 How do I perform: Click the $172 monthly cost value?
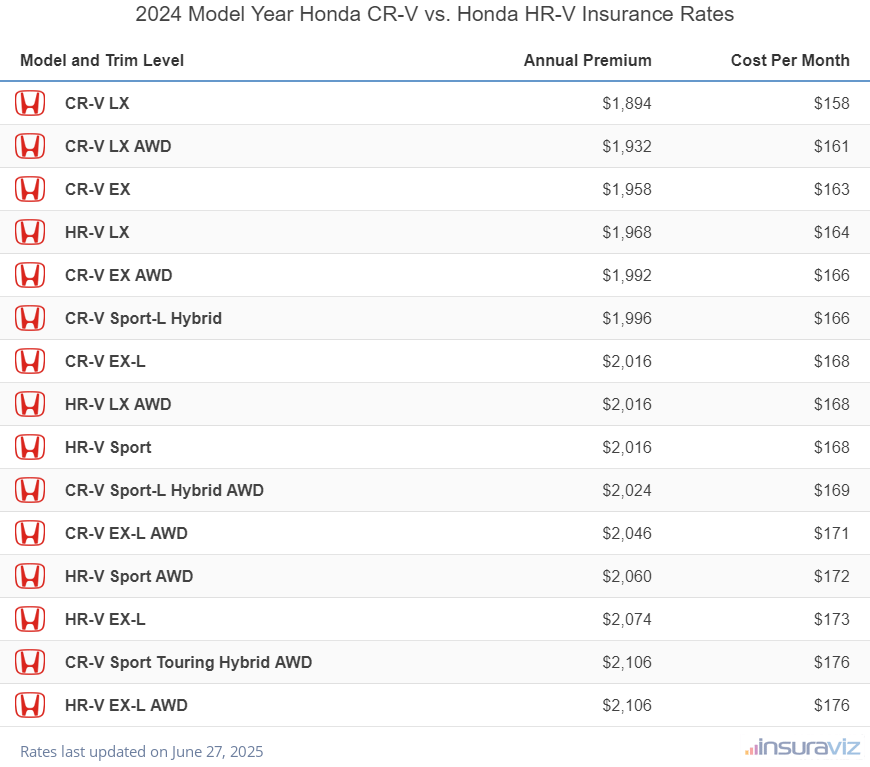pyautogui.click(x=832, y=577)
